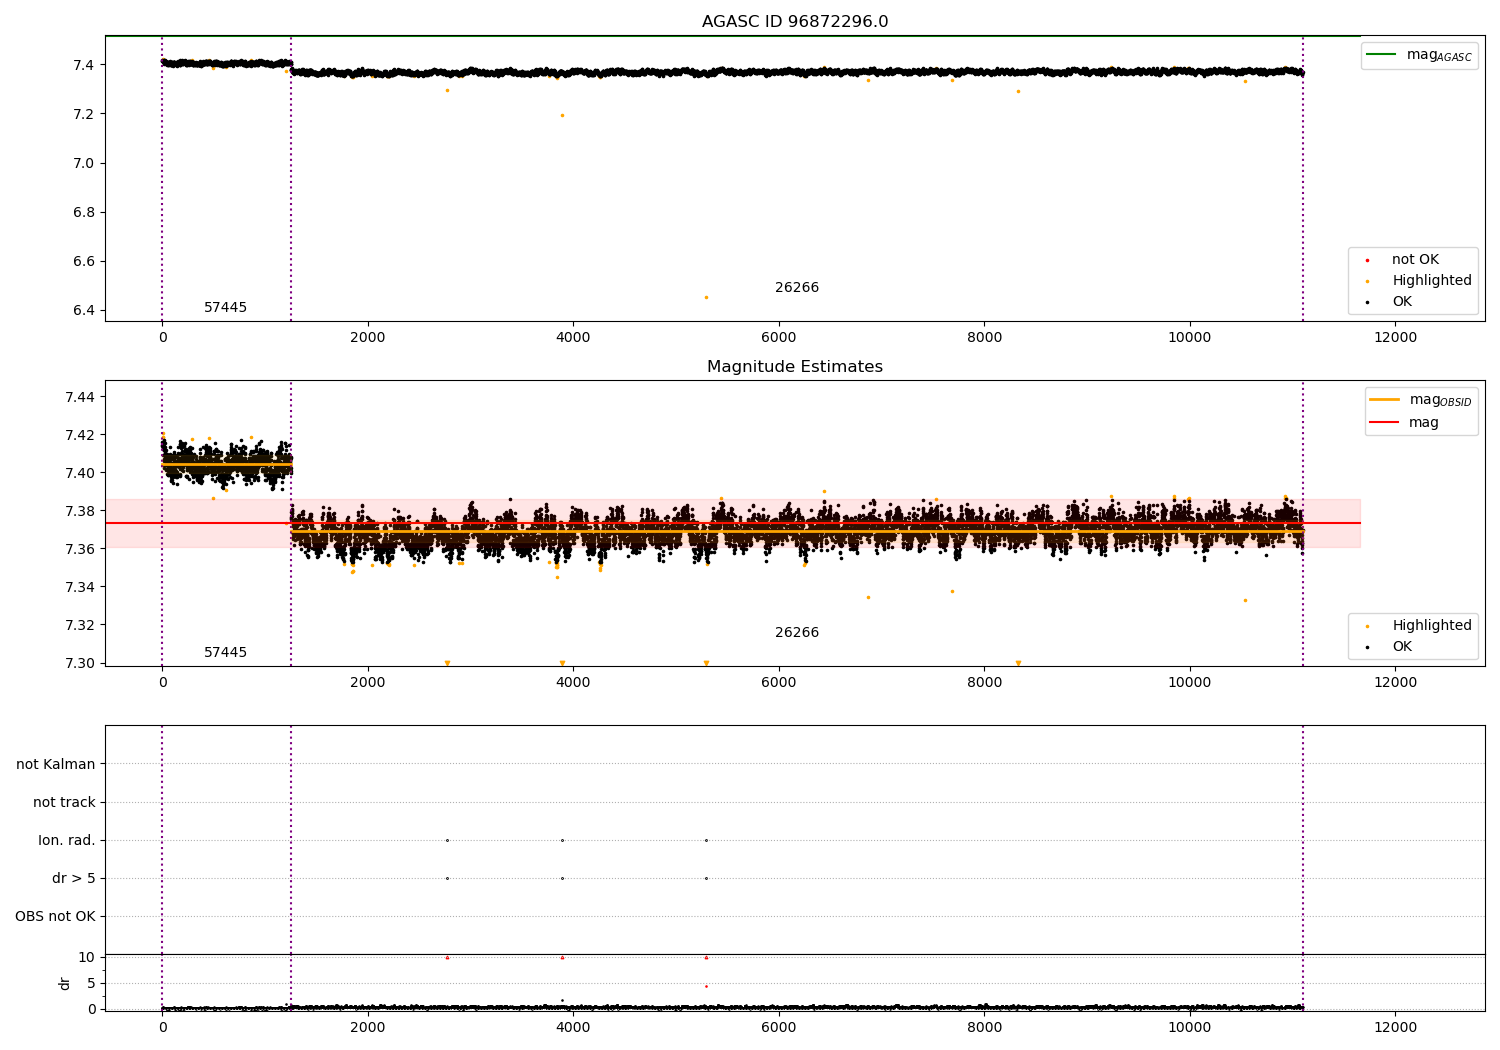The image size is (1500, 1050).
Task: Click the 'OBS not OK' row label
Action: [x=55, y=916]
